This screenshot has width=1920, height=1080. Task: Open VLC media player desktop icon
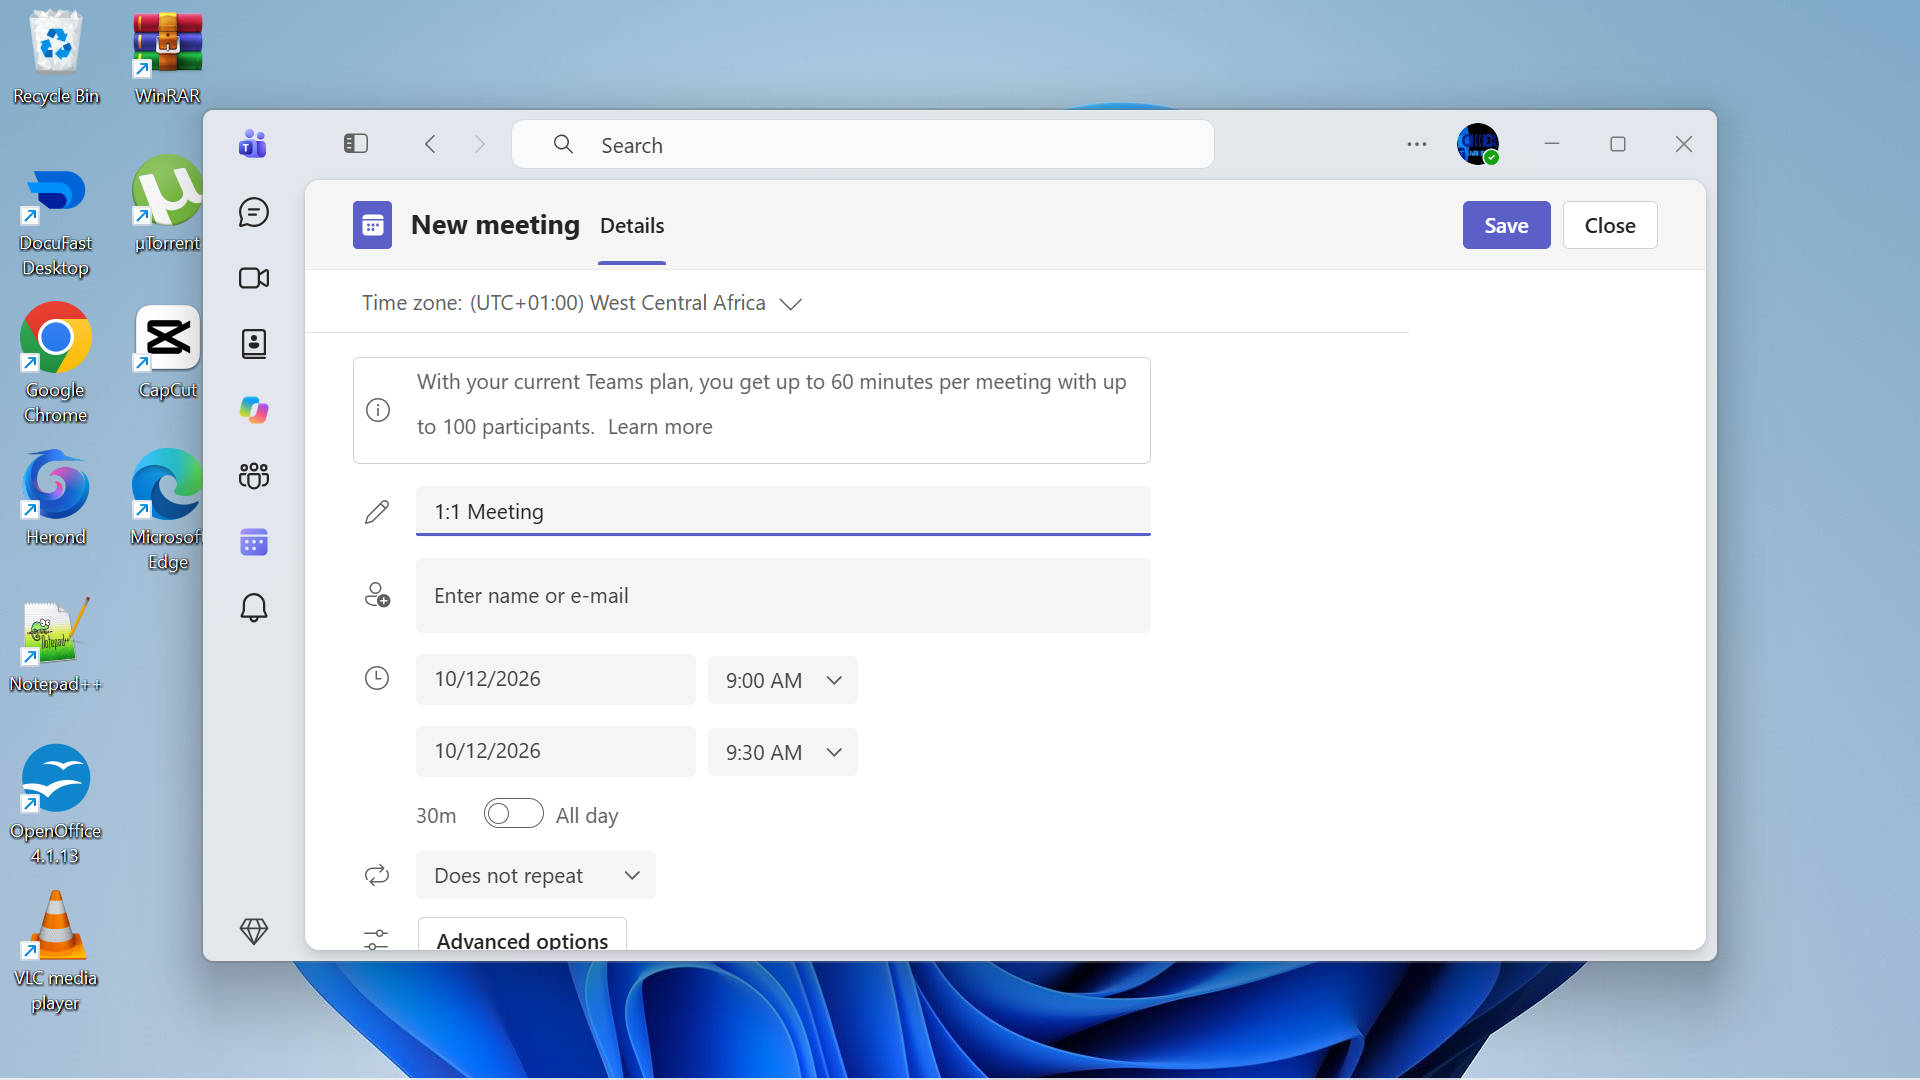(56, 951)
